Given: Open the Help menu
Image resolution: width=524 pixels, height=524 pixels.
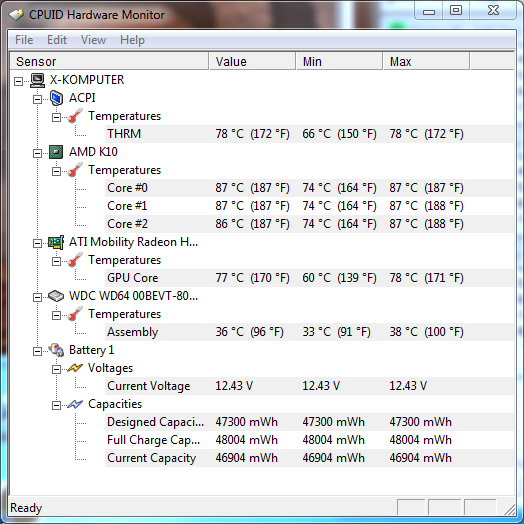Looking at the screenshot, I should pos(132,40).
